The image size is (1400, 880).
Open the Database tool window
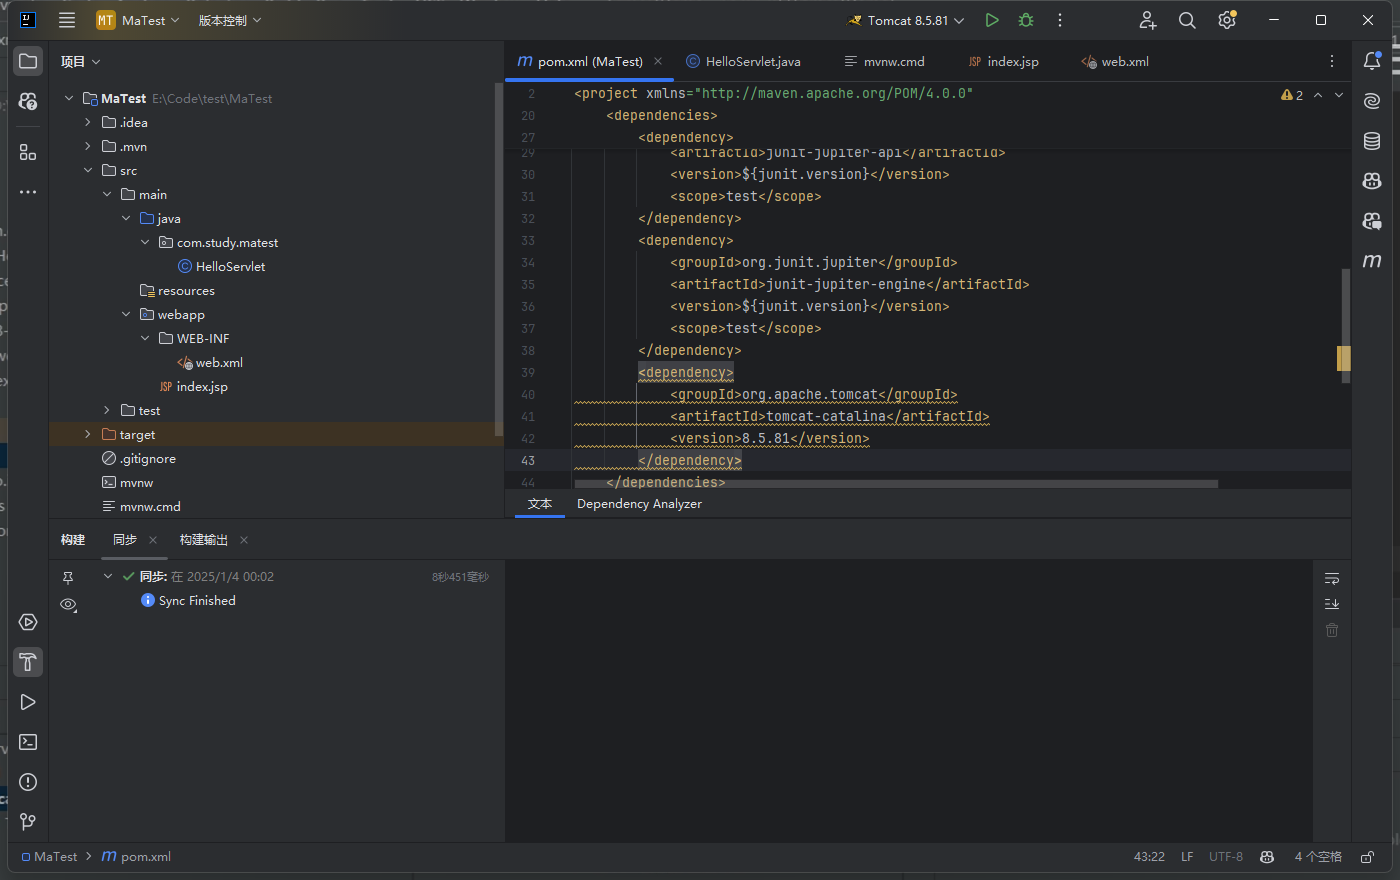point(1372,141)
